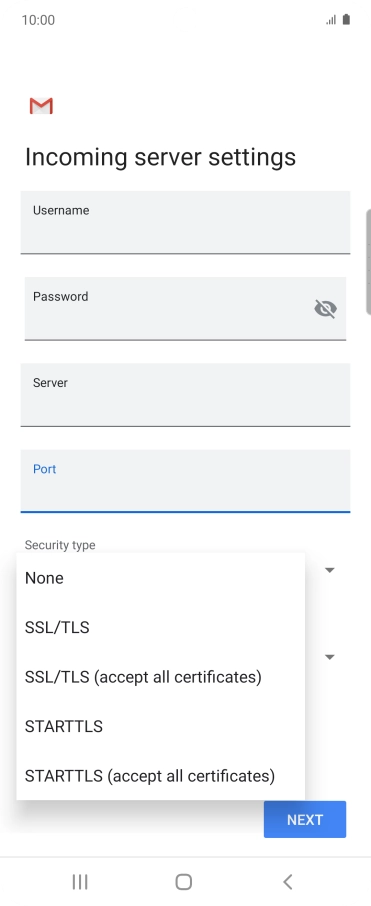This screenshot has width=371, height=906.
Task: Tap the home navigation icon
Action: coord(184,882)
